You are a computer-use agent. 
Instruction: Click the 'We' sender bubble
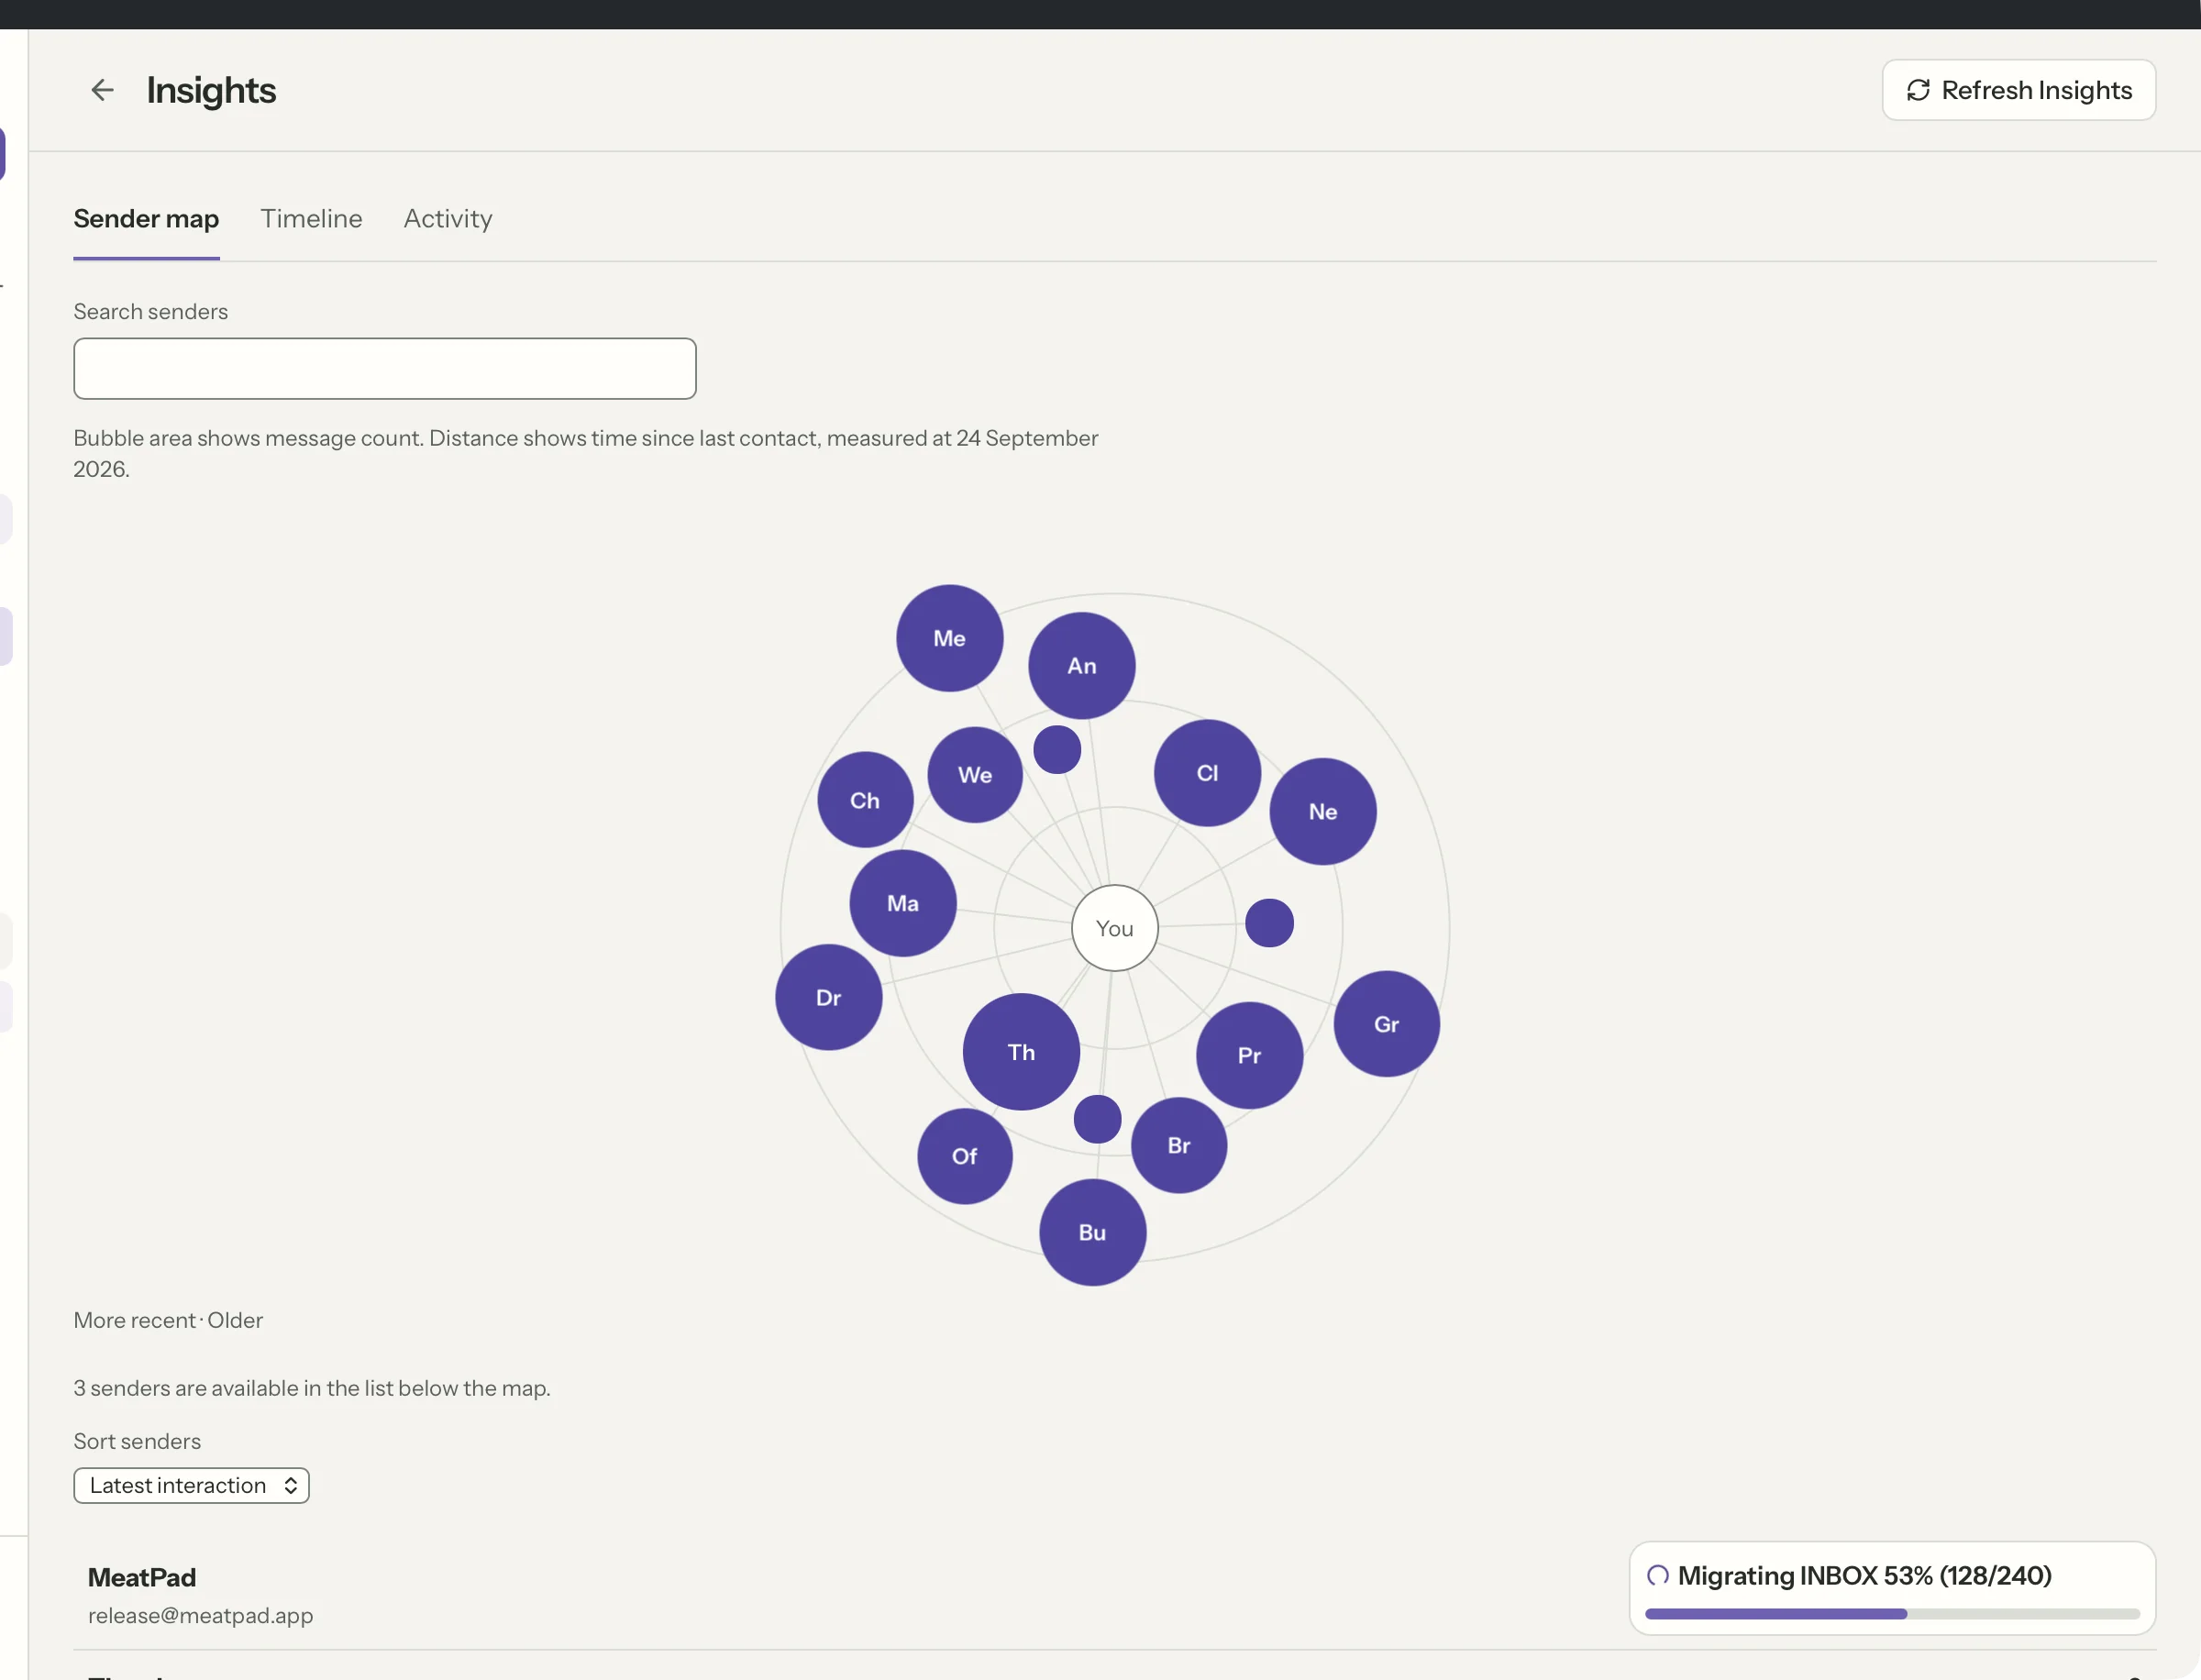click(x=975, y=775)
